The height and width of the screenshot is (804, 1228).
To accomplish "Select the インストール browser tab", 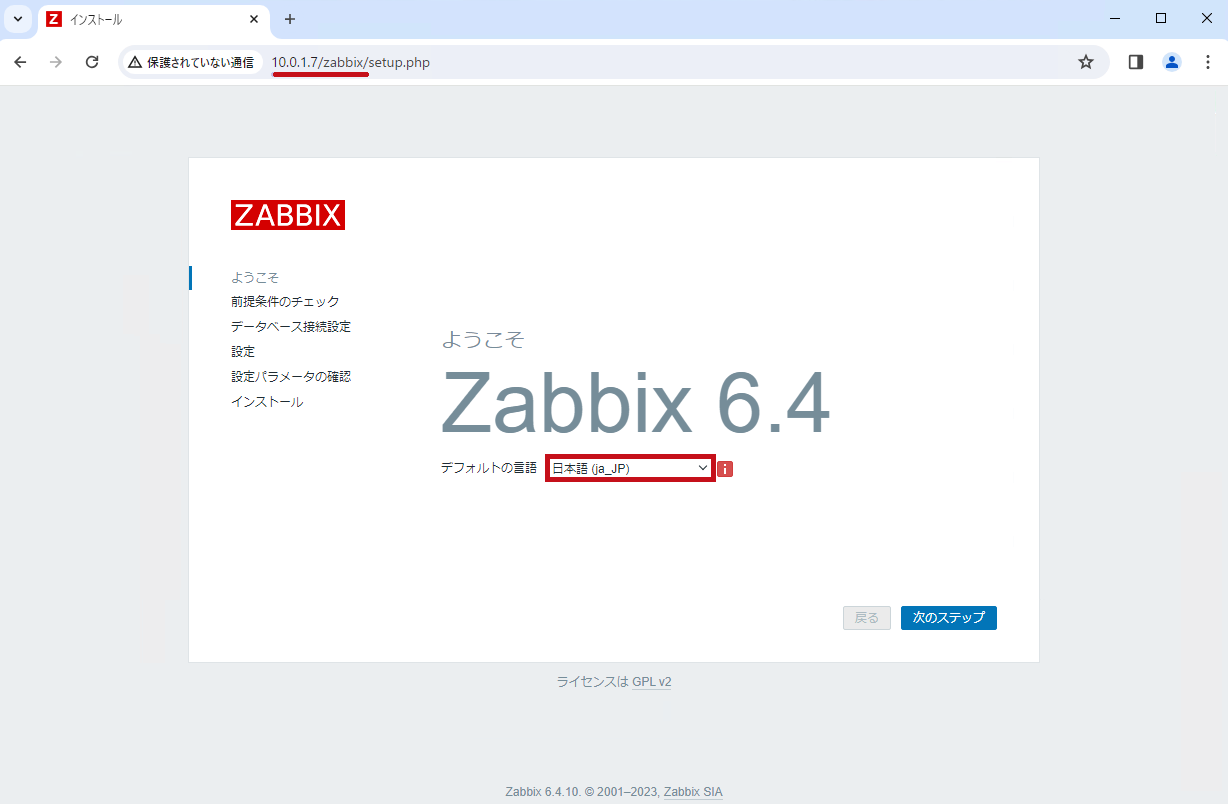I will click(x=153, y=19).
